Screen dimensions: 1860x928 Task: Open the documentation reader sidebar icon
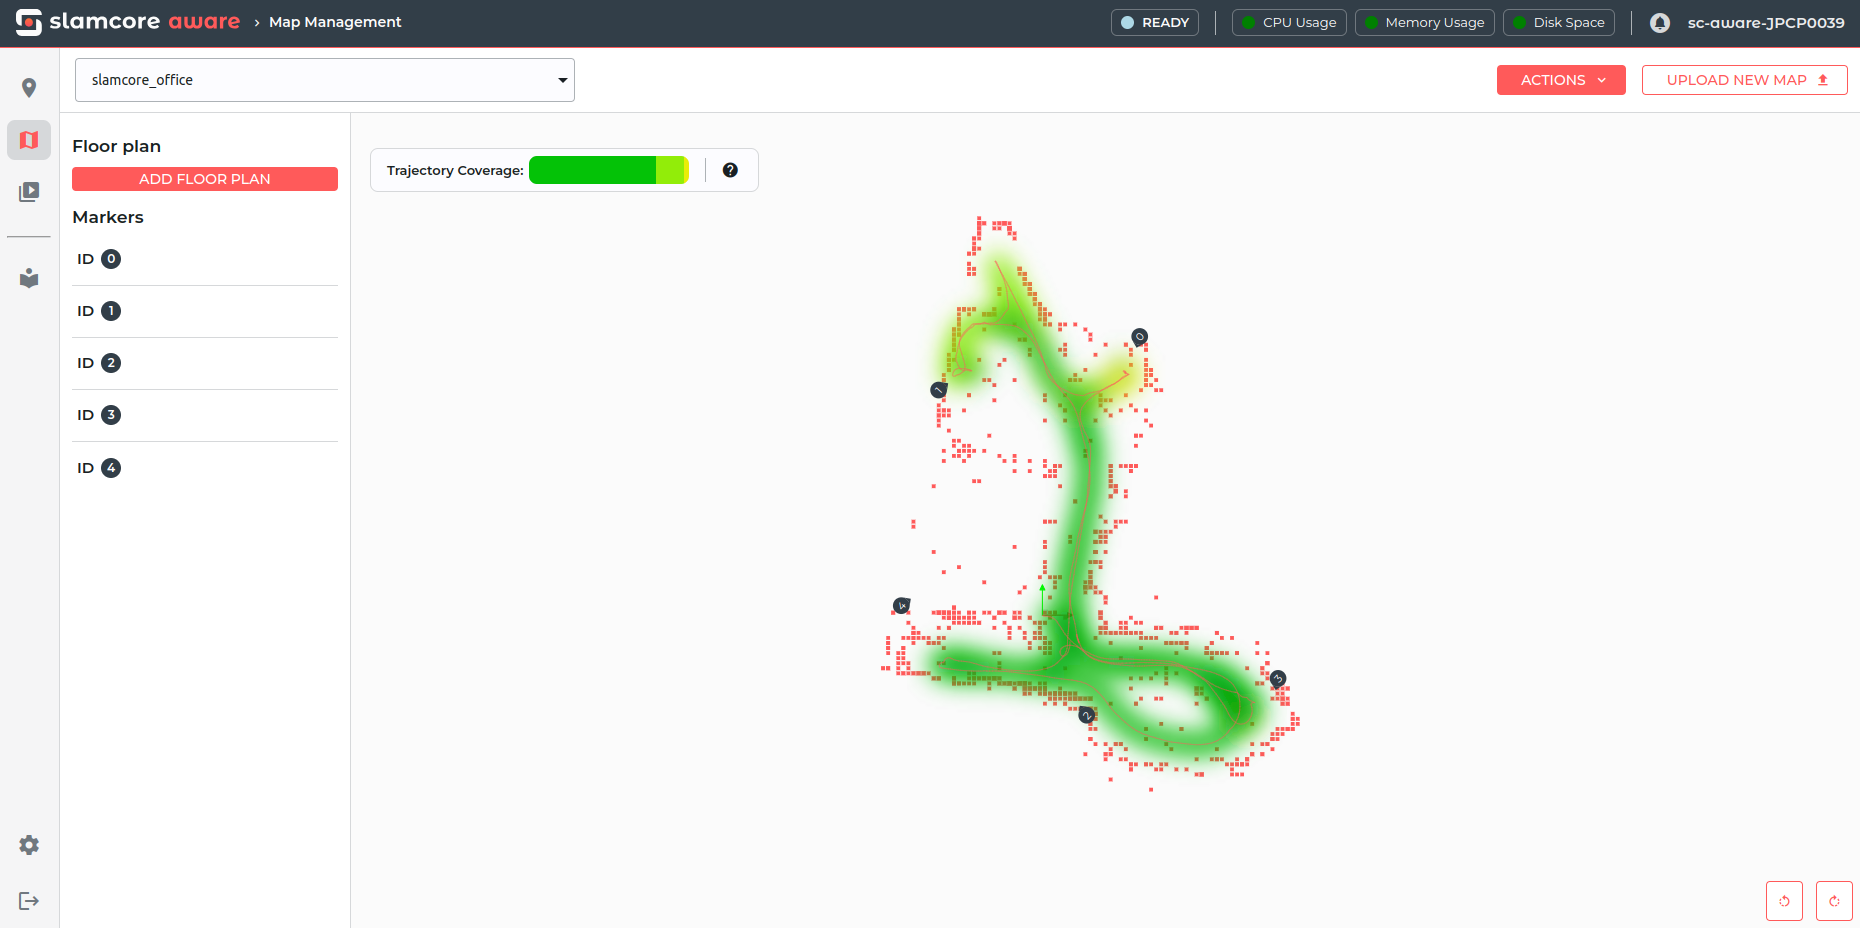click(x=29, y=278)
